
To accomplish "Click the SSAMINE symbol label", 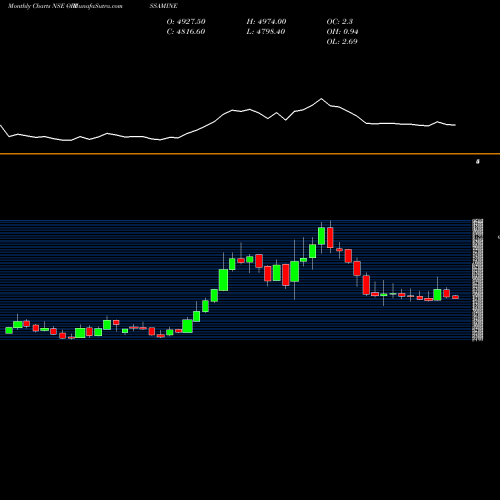I will [164, 6].
